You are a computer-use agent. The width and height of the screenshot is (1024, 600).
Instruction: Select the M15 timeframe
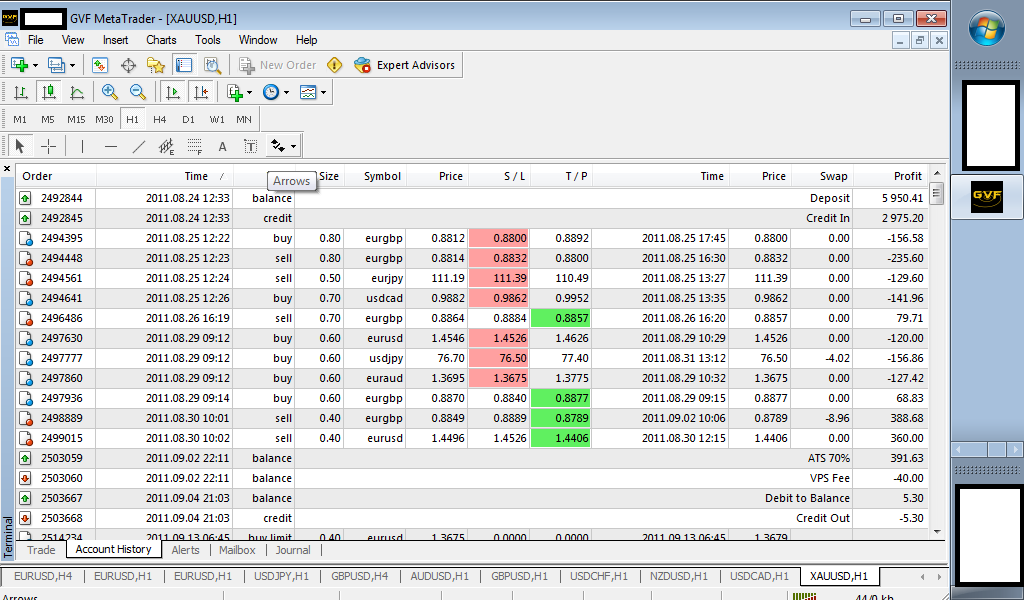[x=76, y=119]
